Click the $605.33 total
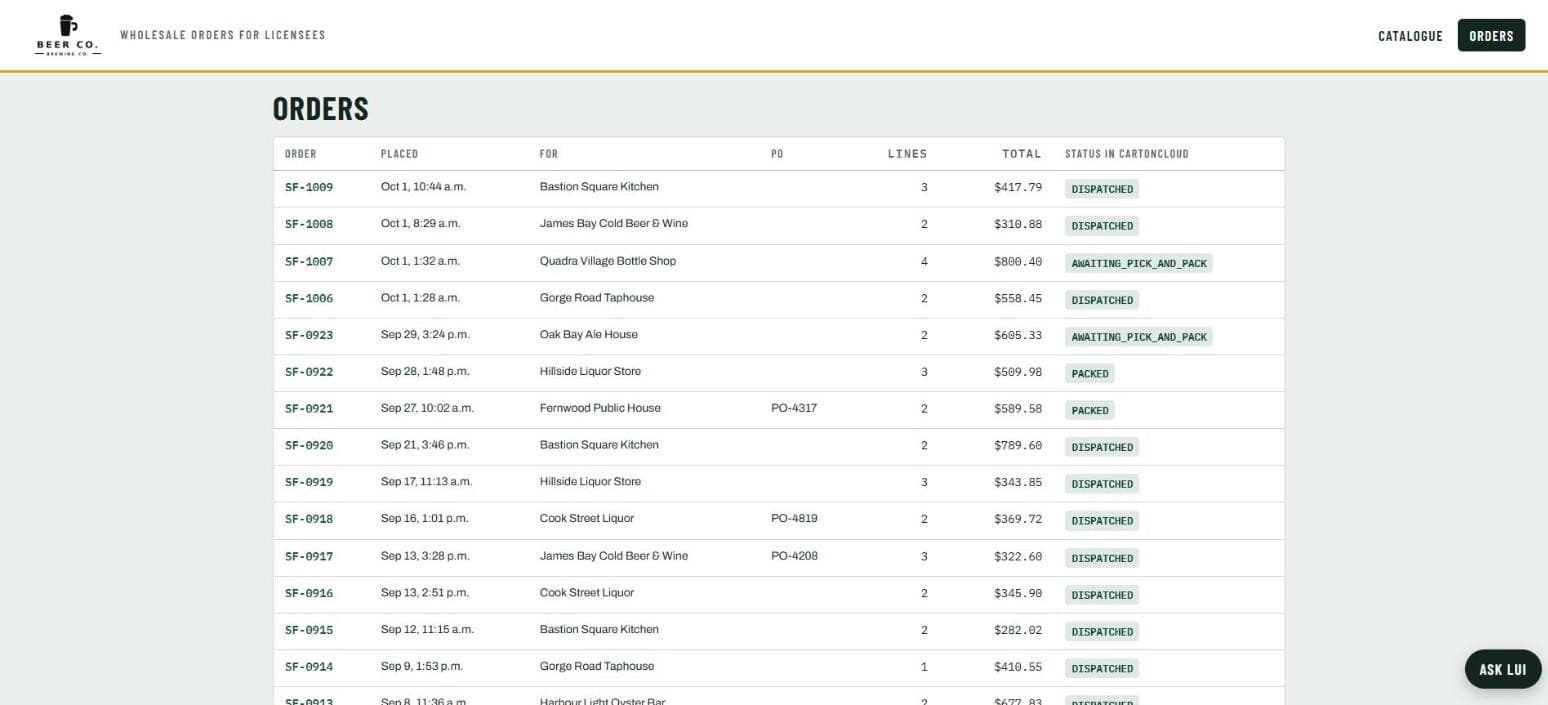The image size is (1548, 705). pyautogui.click(x=1018, y=335)
